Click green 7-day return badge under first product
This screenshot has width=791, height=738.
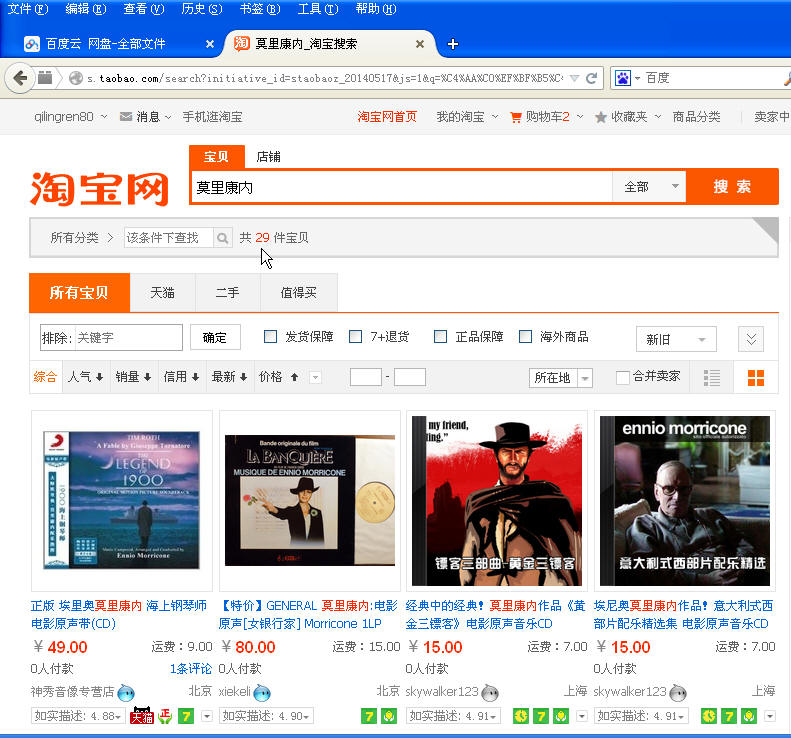click(186, 716)
